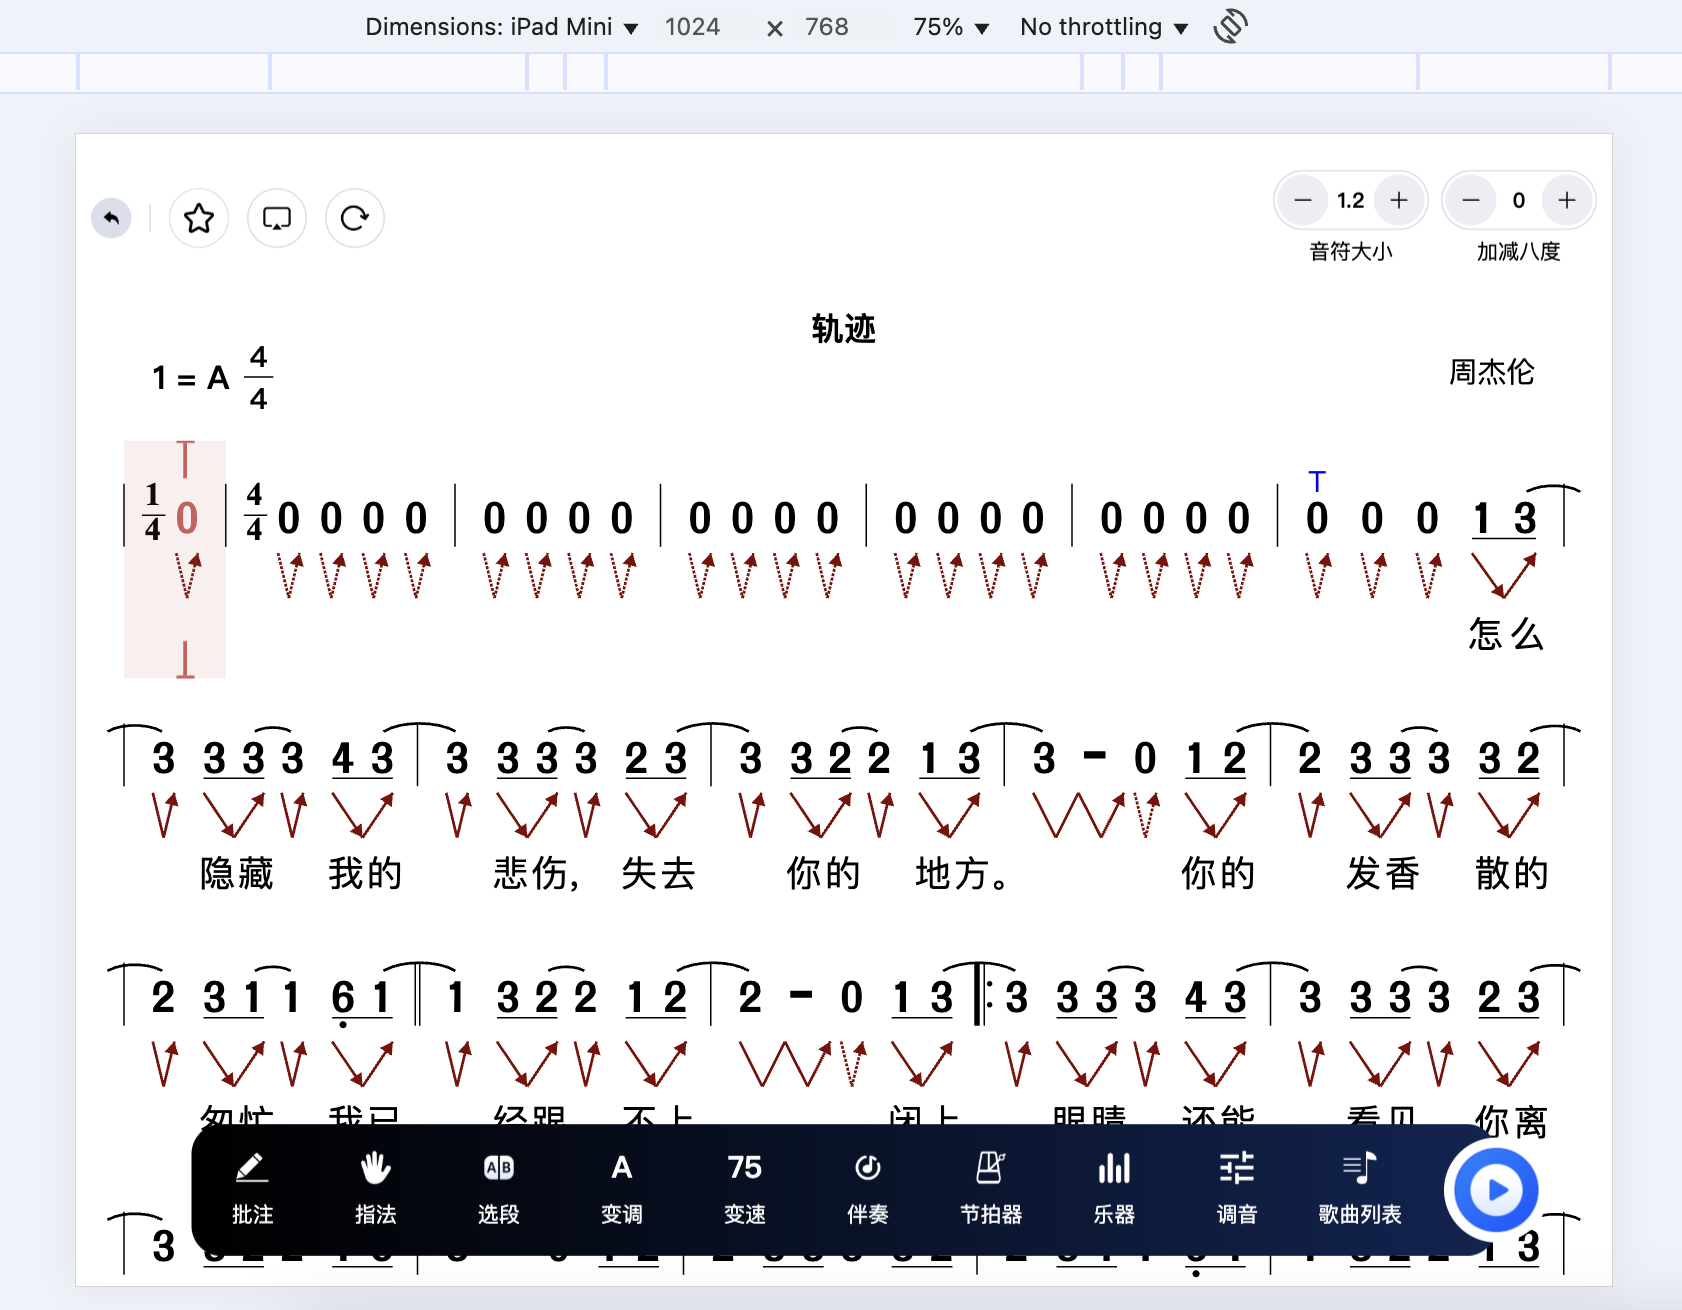Viewport: 1682px width, 1310px height.
Task: Open the 指法 fingering hand icon
Action: (375, 1189)
